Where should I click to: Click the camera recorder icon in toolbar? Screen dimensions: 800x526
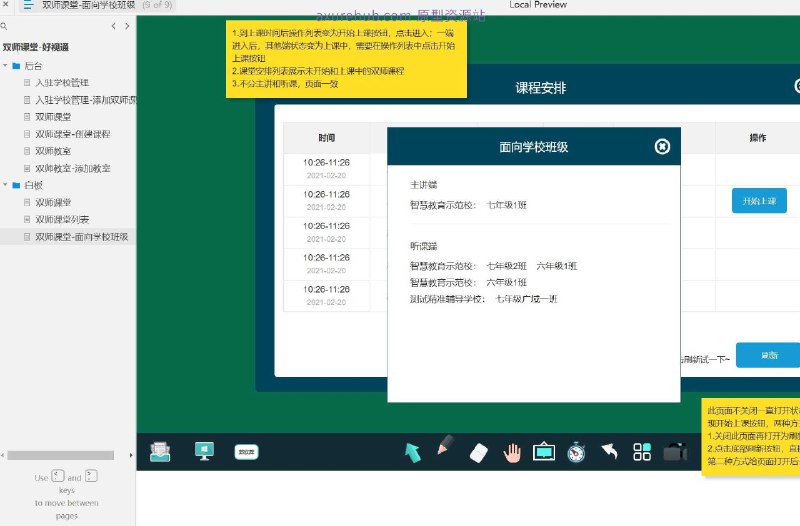(675, 452)
